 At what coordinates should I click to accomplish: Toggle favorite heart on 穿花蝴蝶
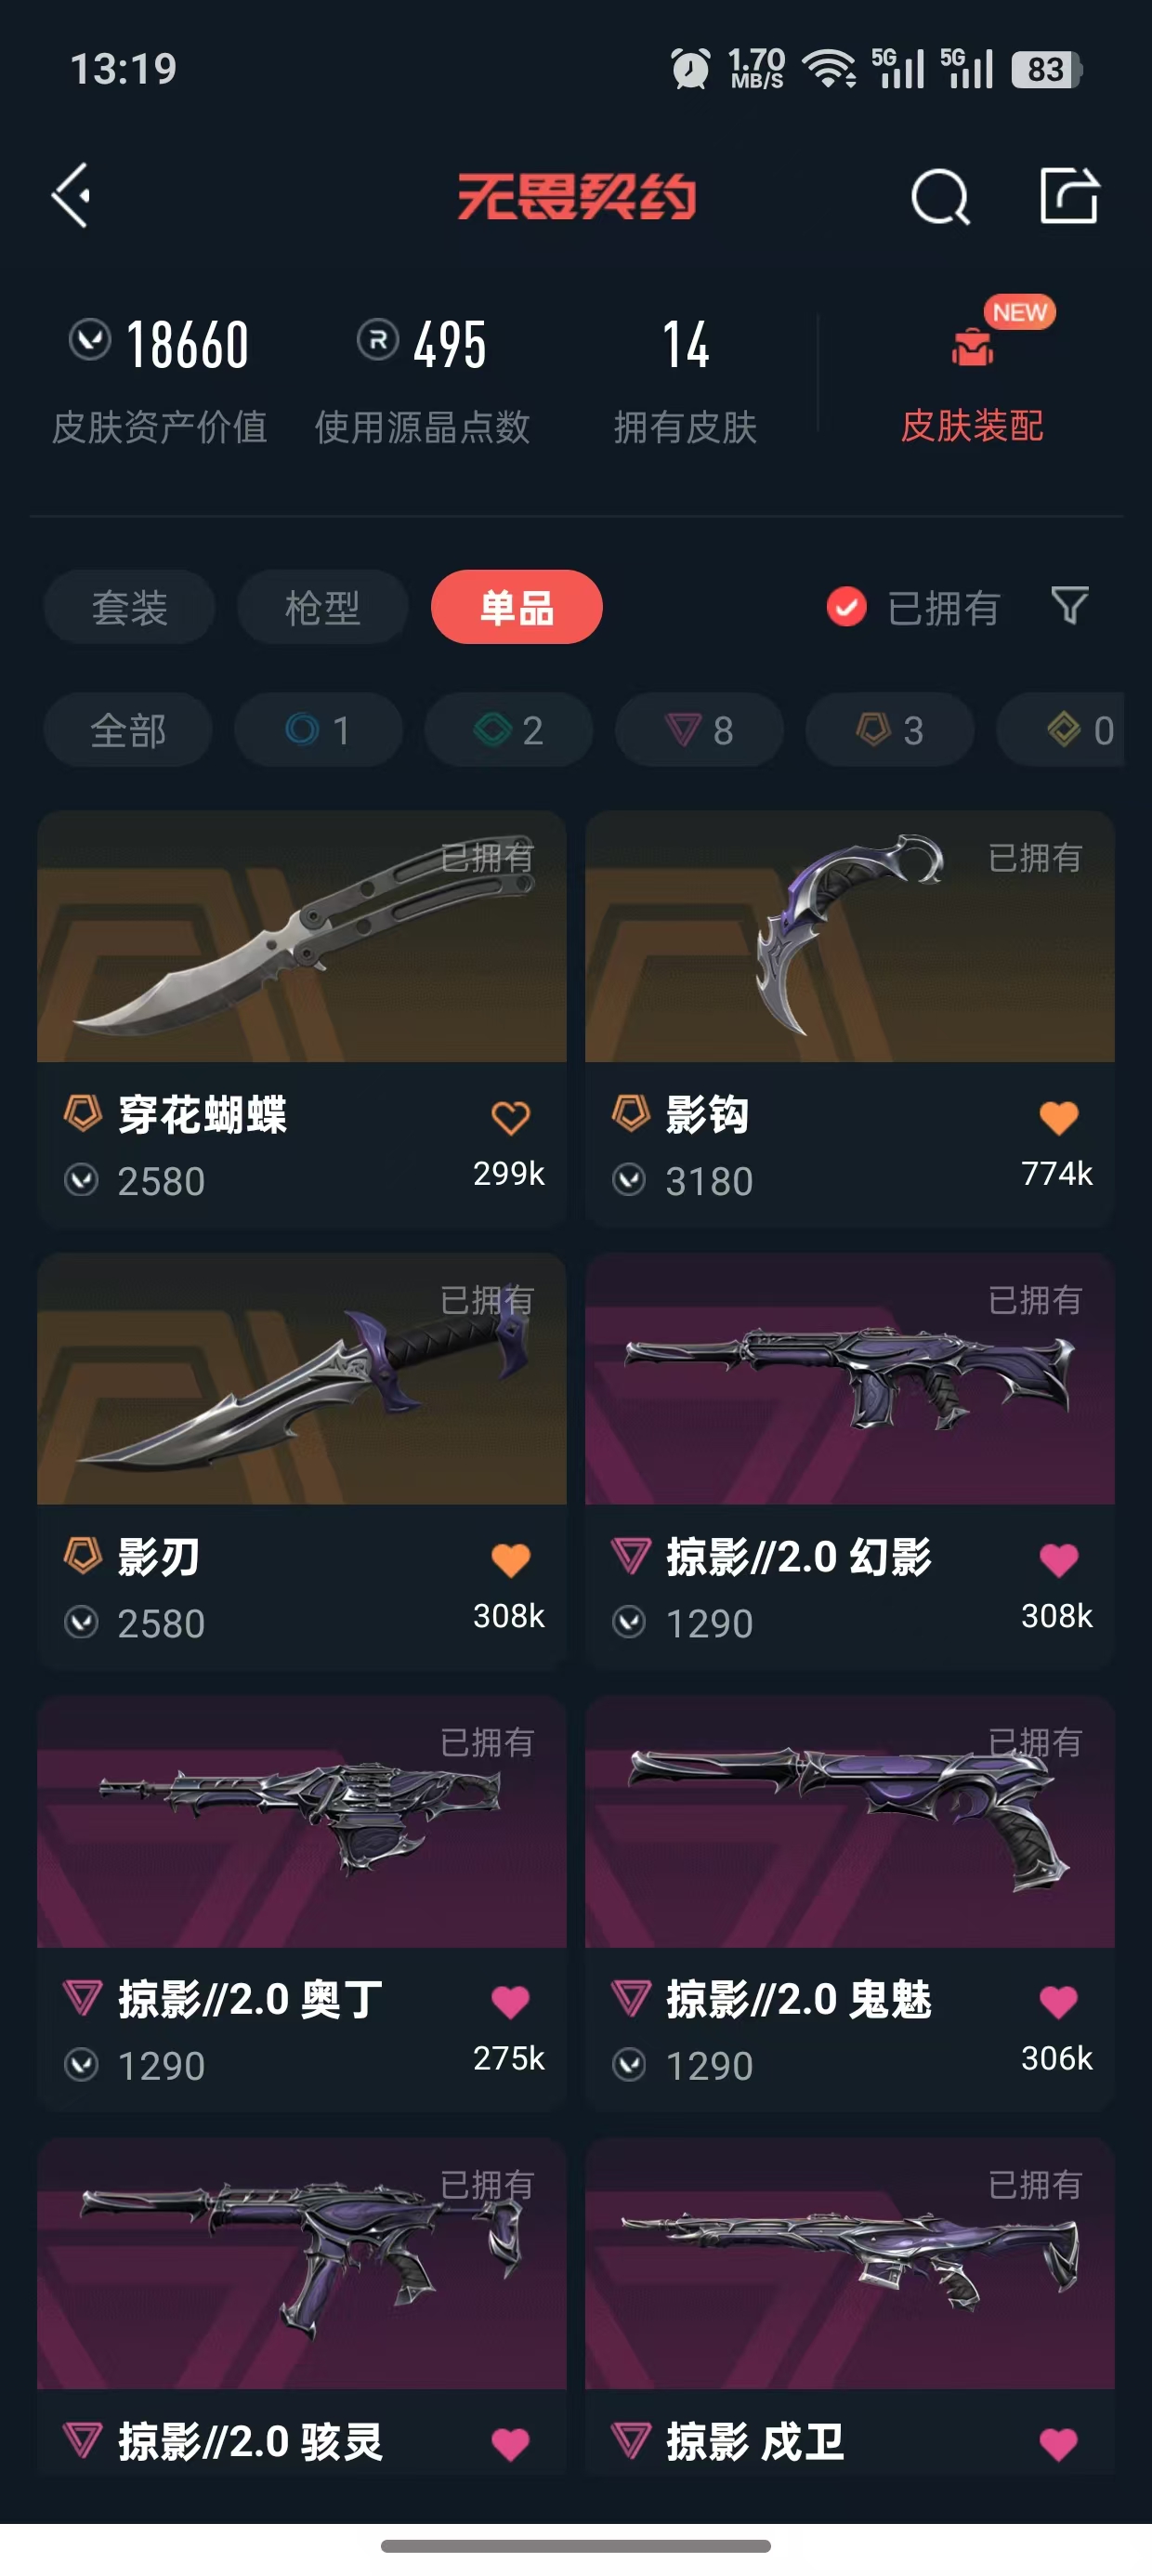coord(510,1117)
